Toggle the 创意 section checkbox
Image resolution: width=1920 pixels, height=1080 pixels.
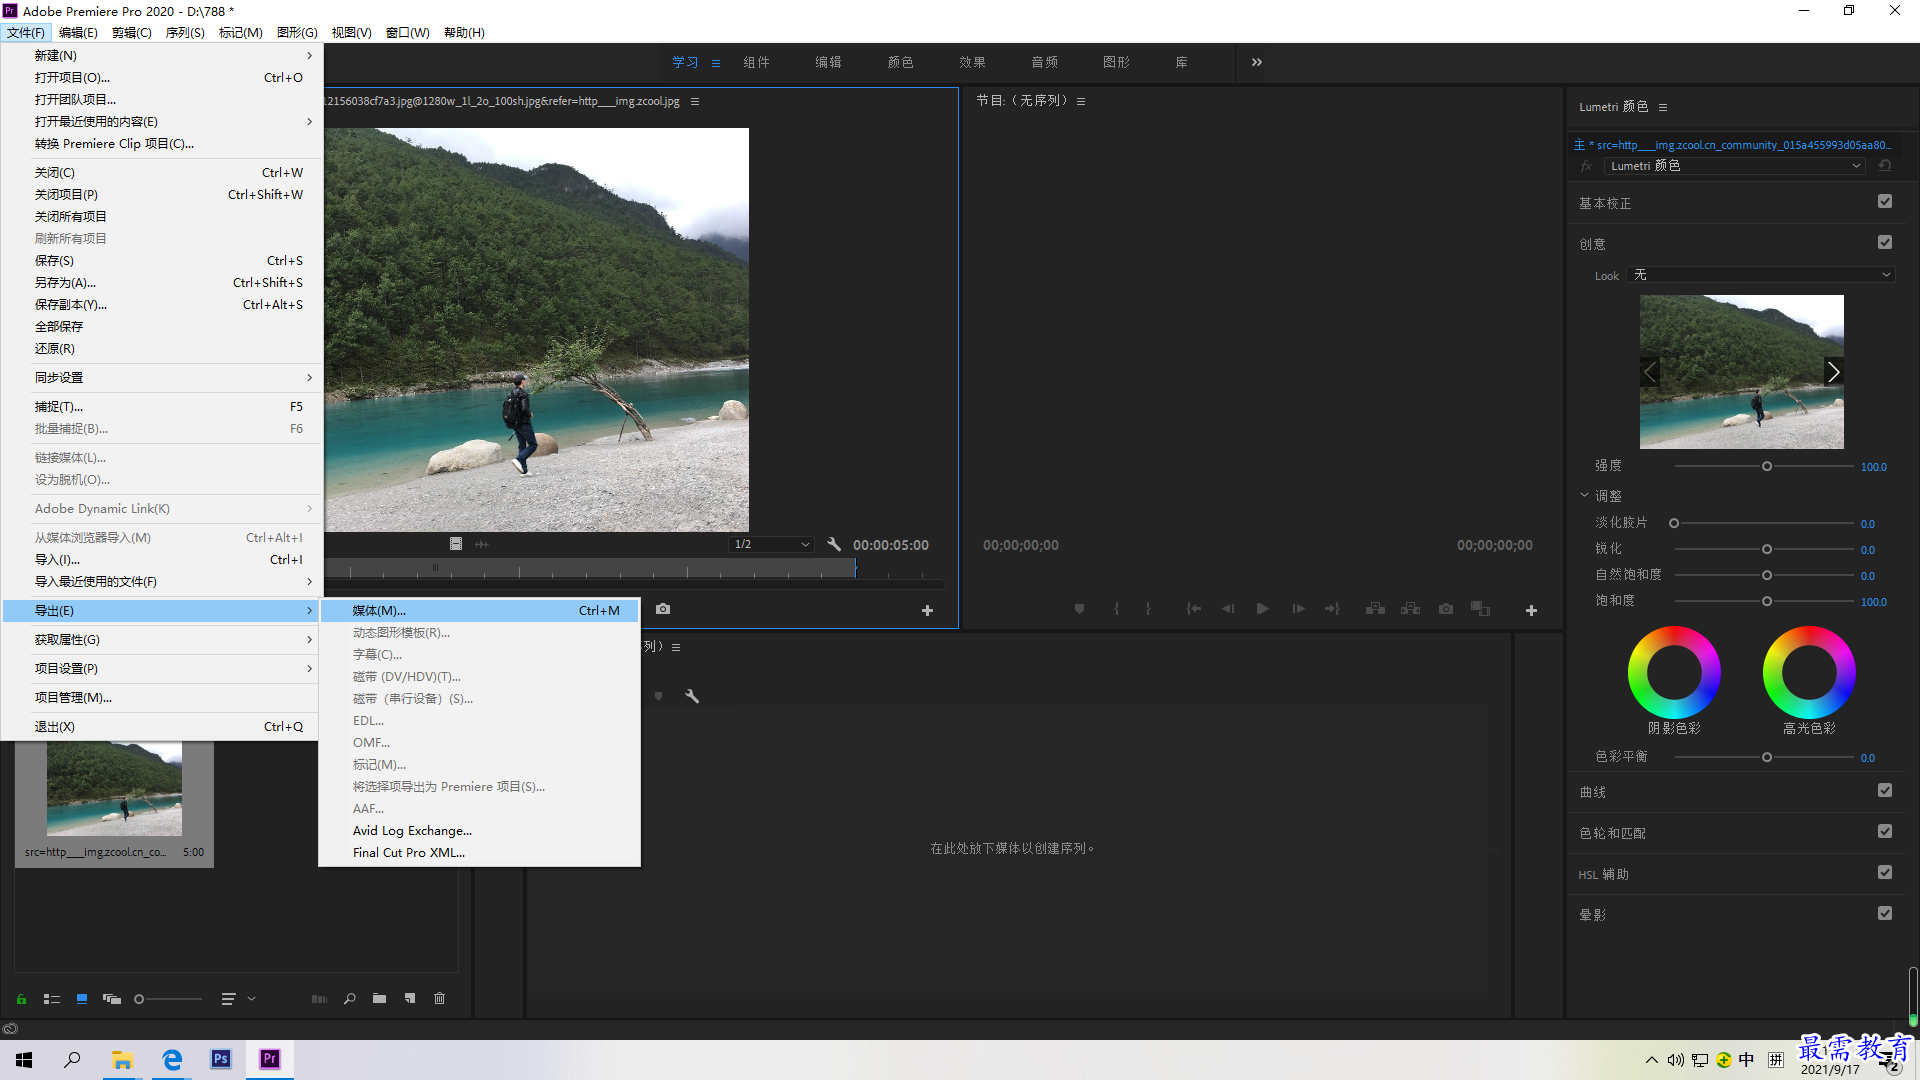tap(1885, 243)
